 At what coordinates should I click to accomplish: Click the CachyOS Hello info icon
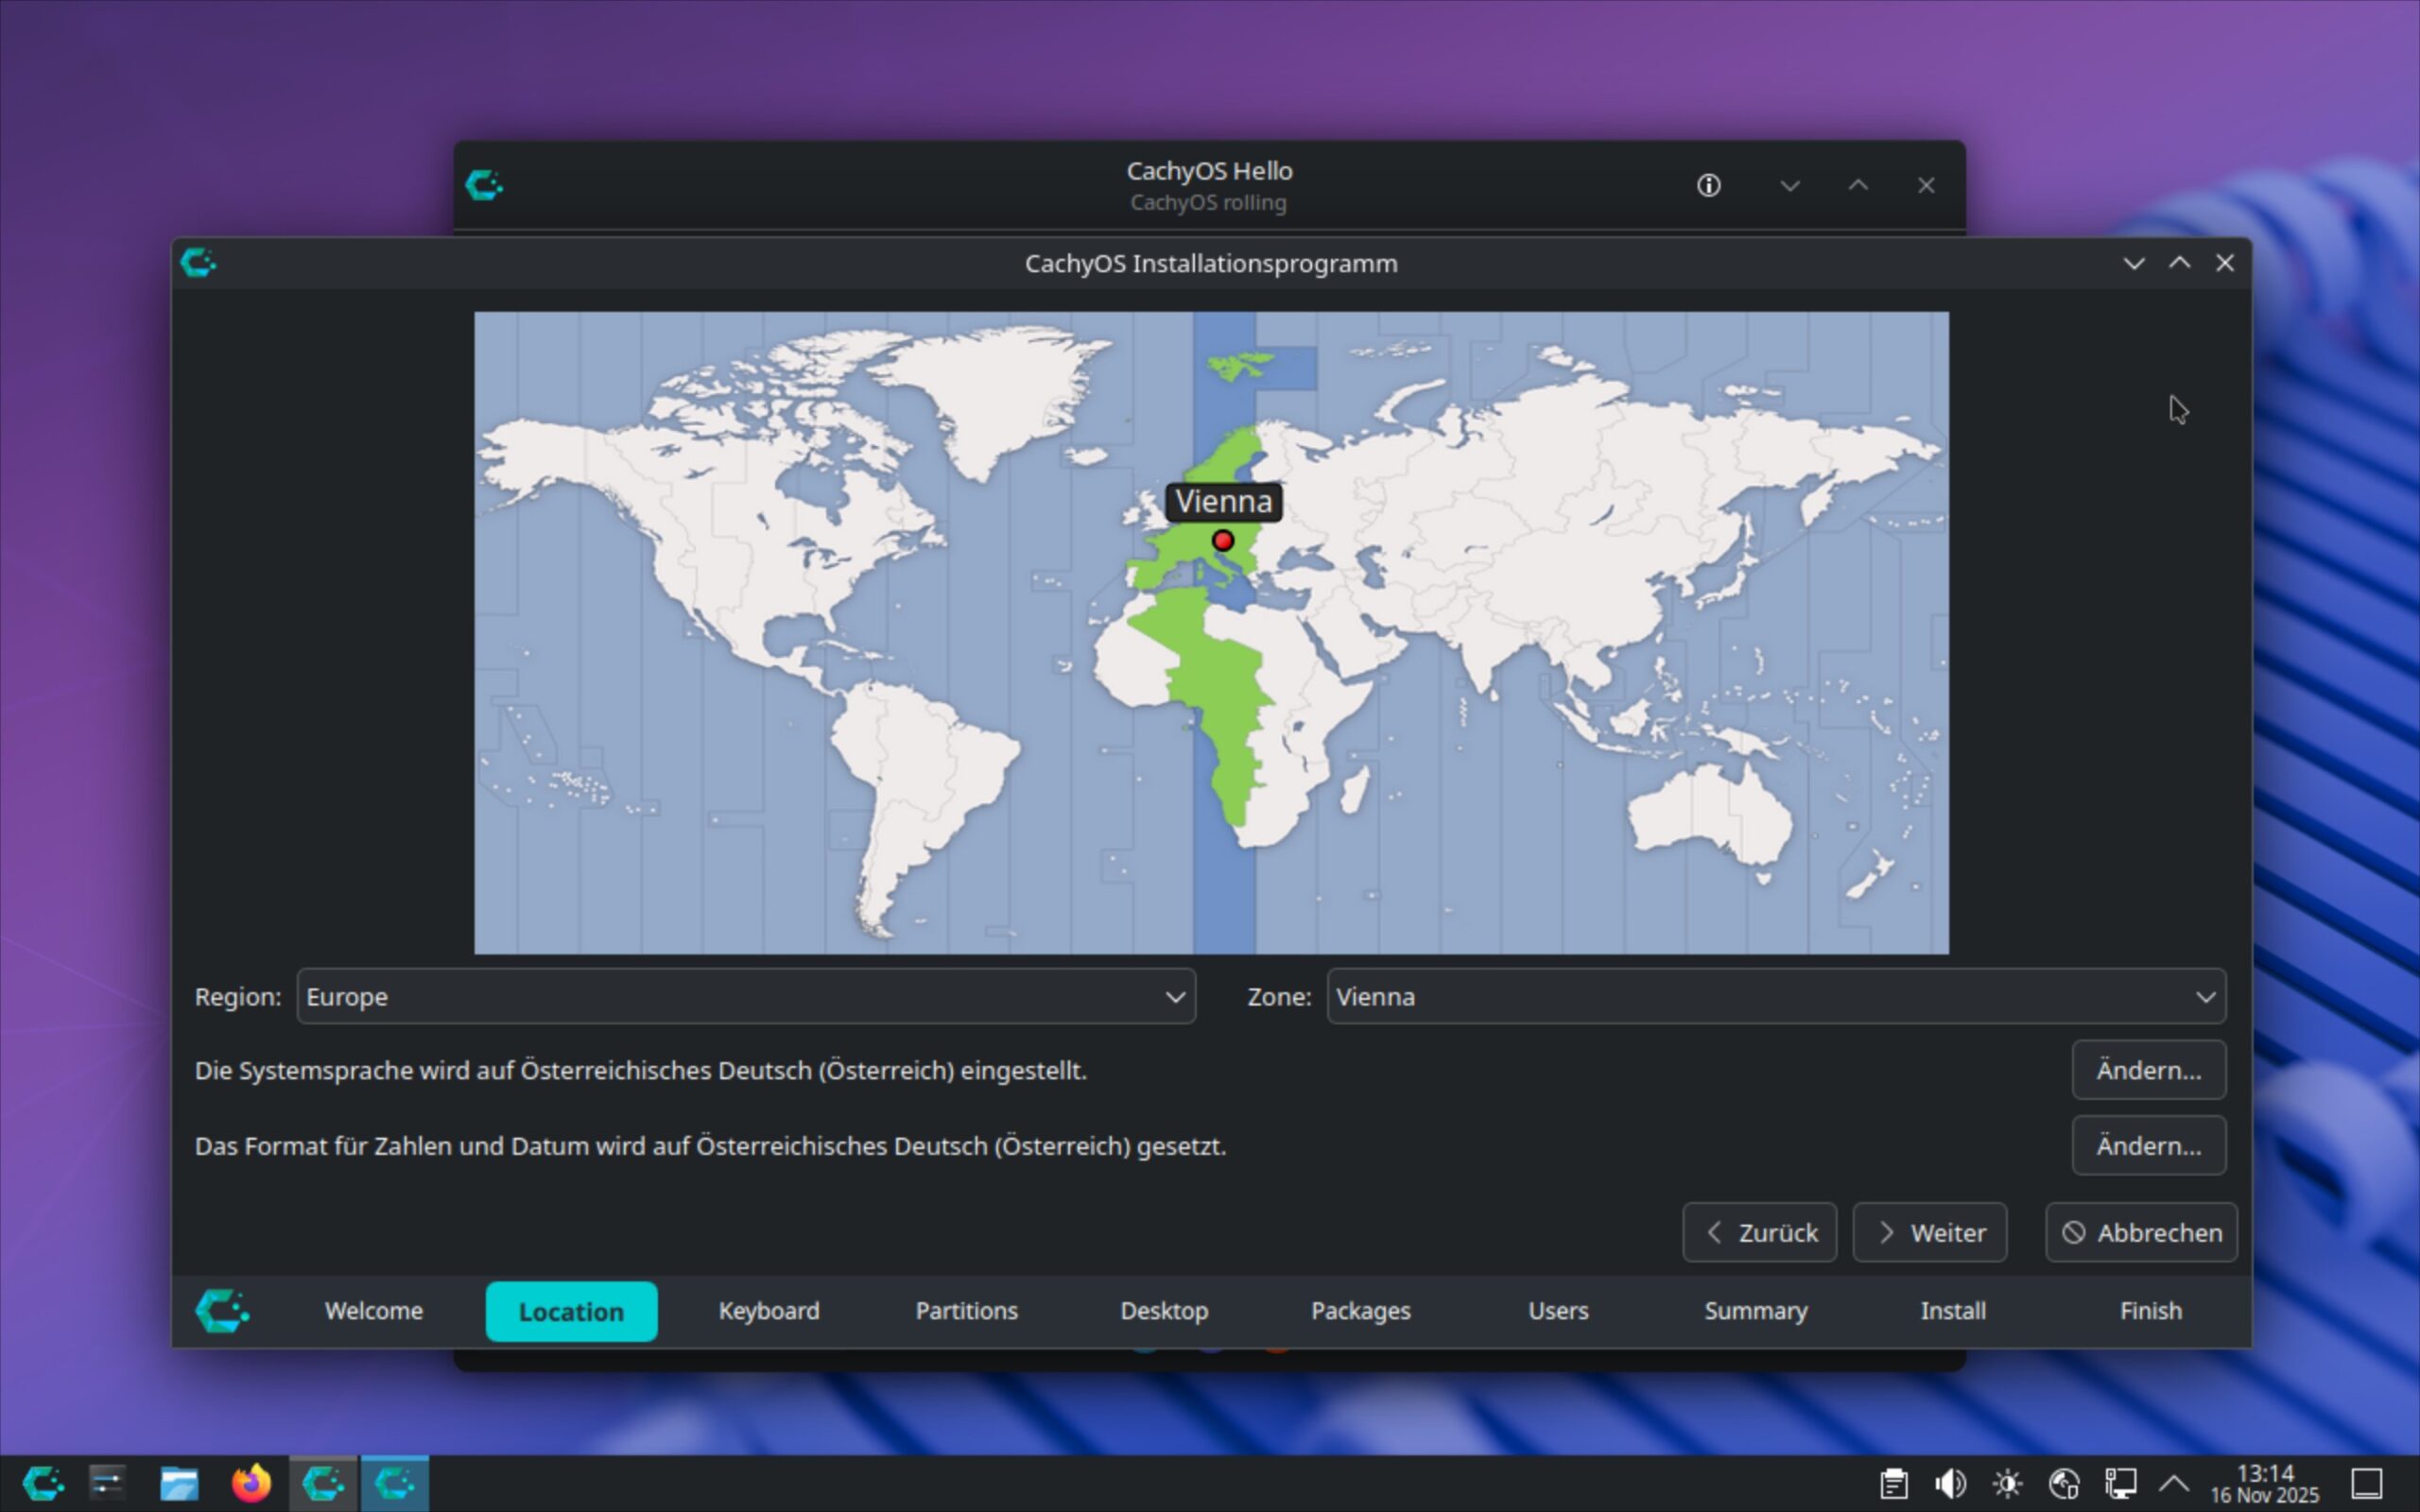(x=1708, y=185)
